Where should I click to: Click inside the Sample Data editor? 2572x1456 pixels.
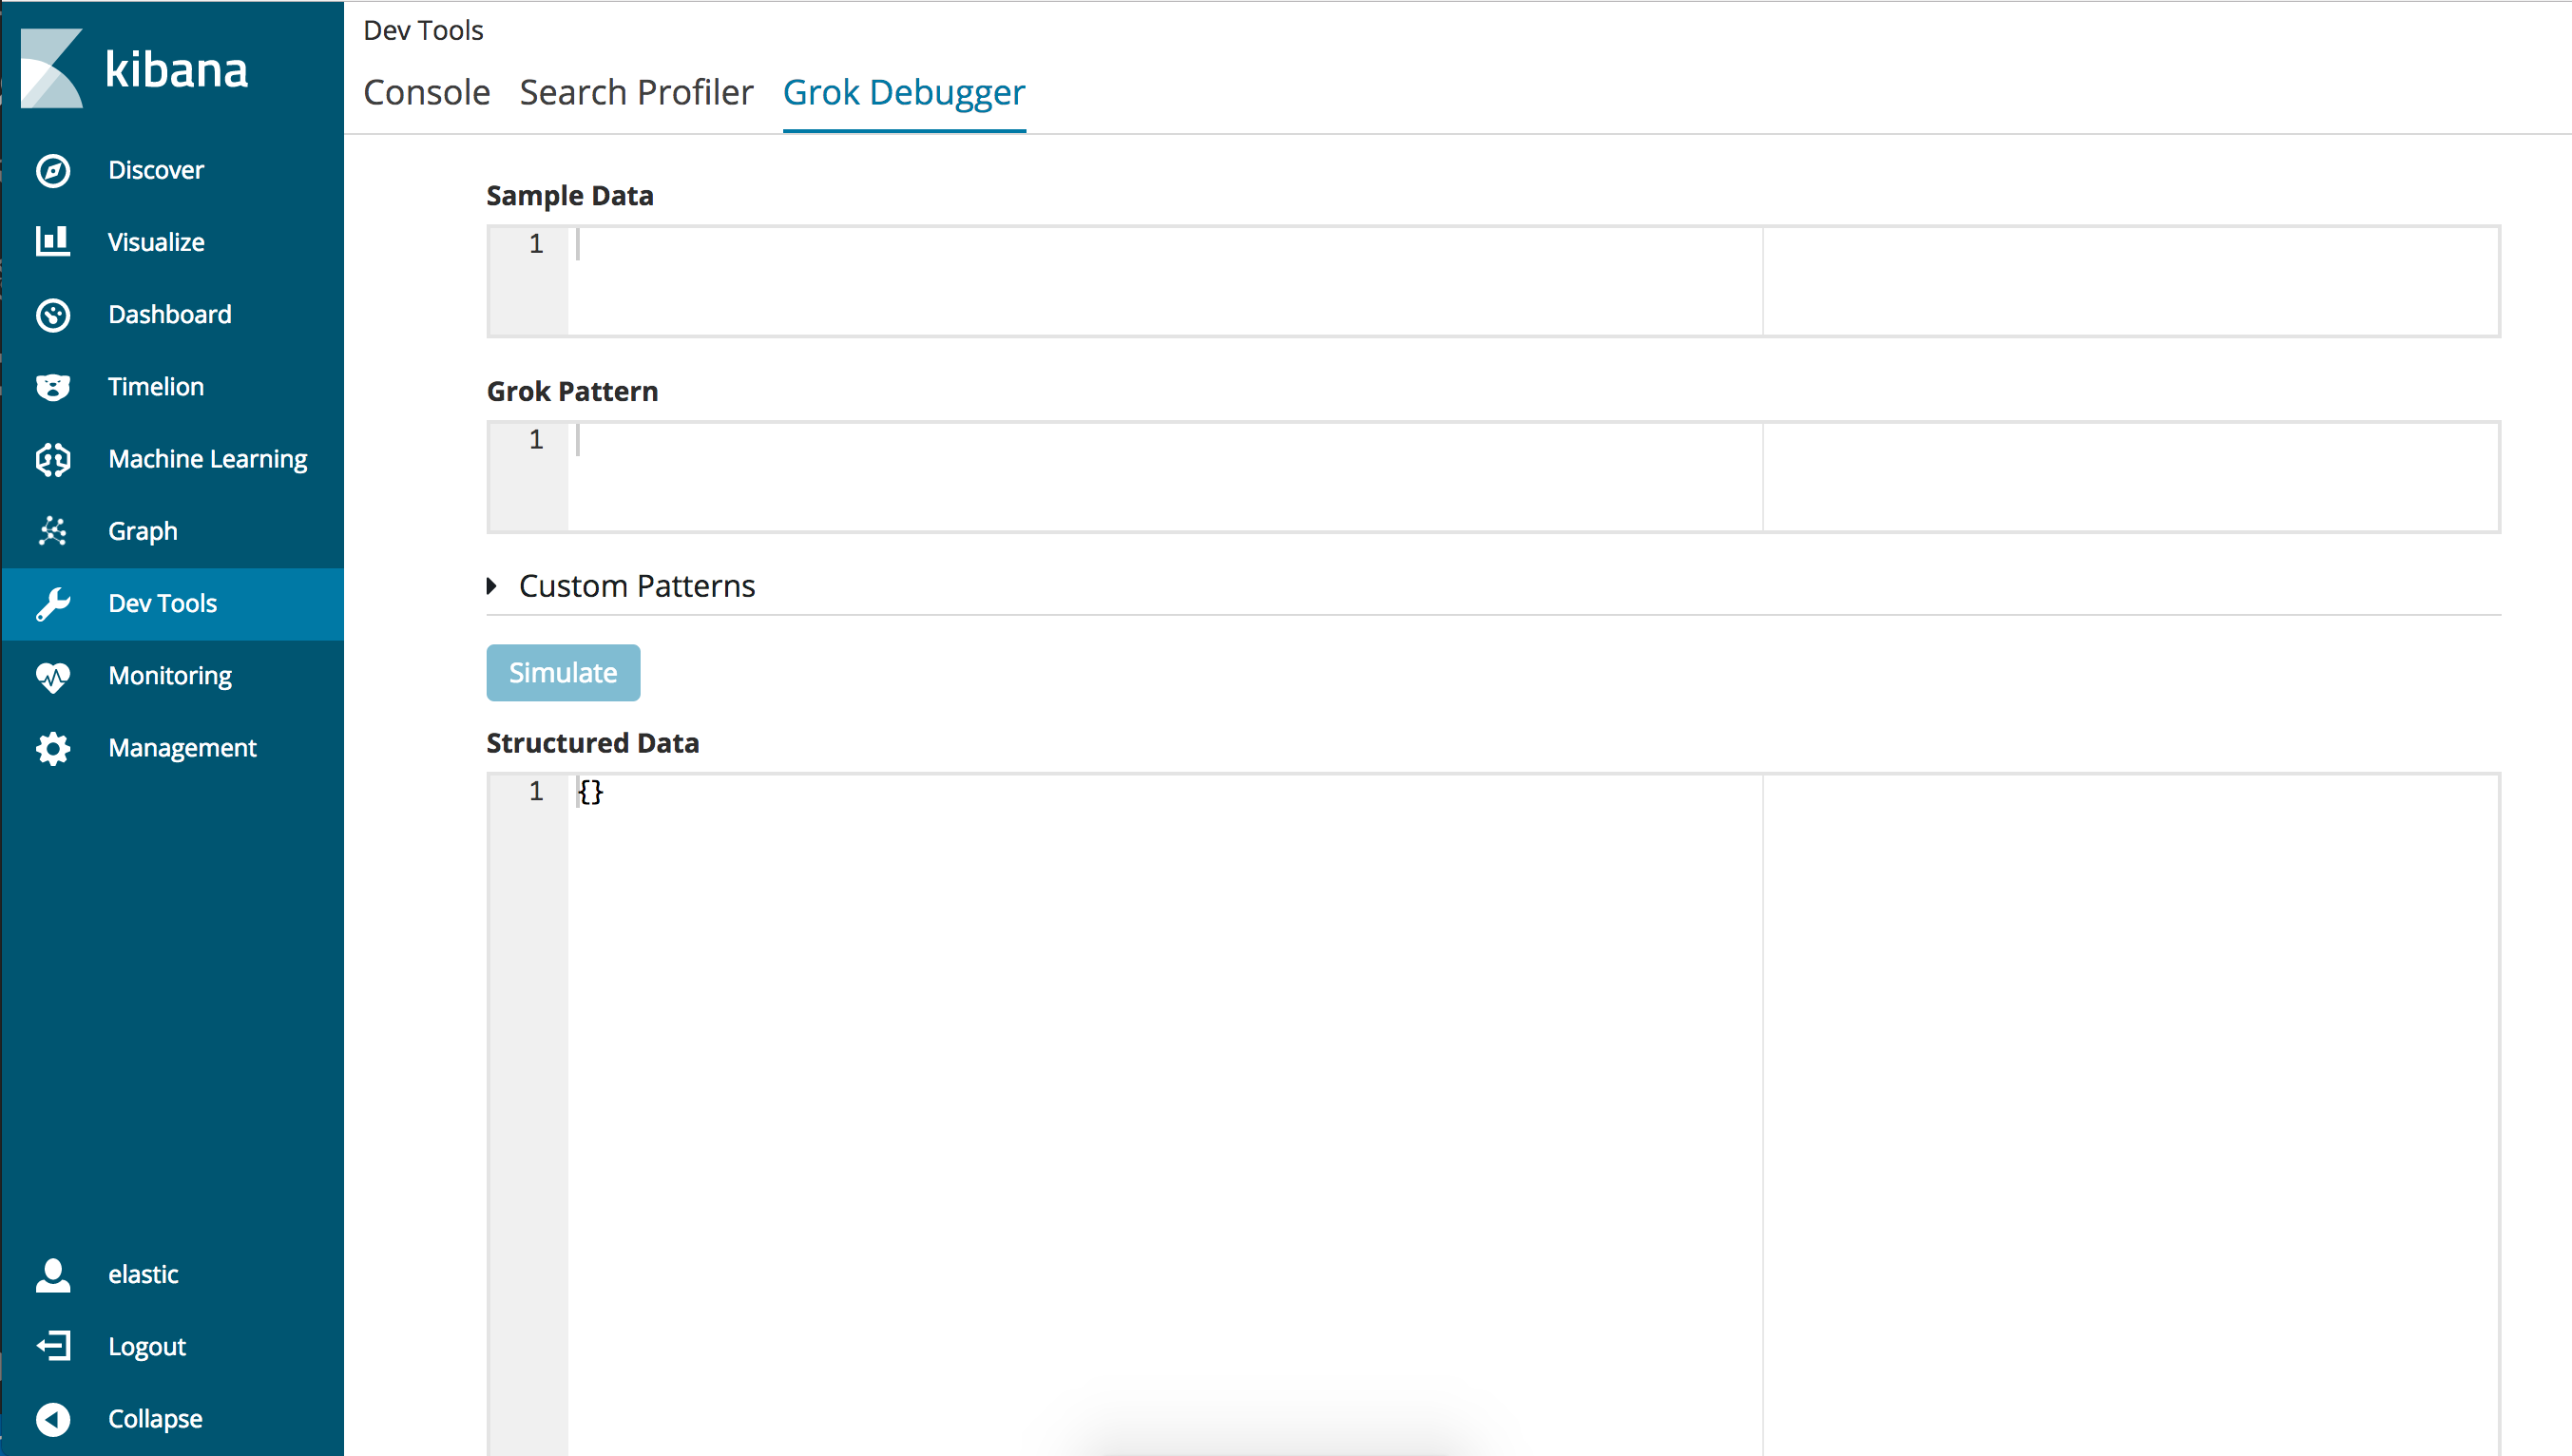[1100, 280]
